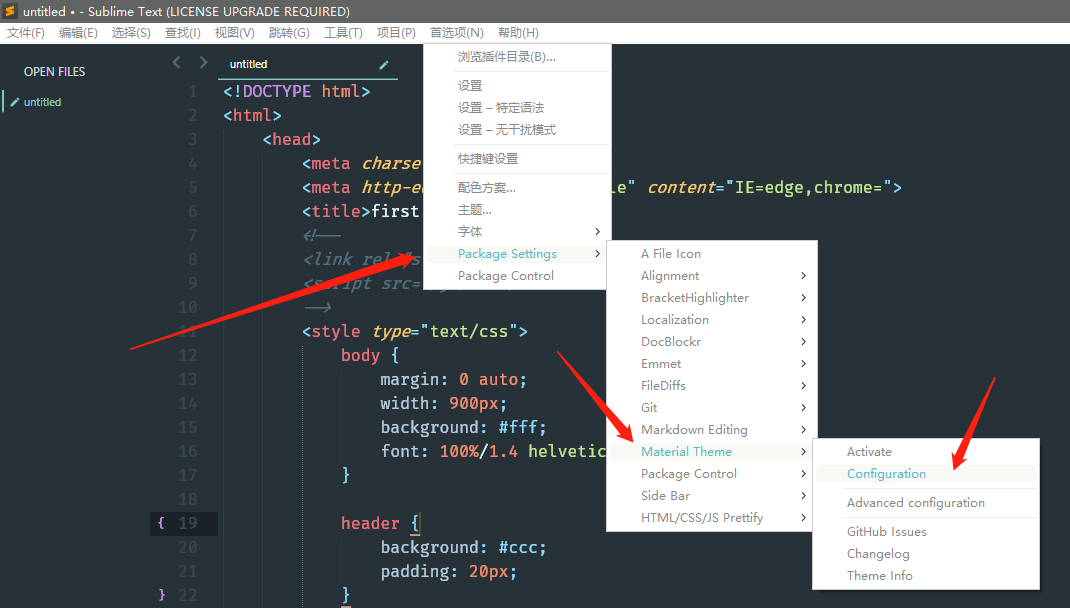1070x608 pixels.
Task: Open GitHub Issues for Material Theme
Action: pyautogui.click(x=889, y=531)
